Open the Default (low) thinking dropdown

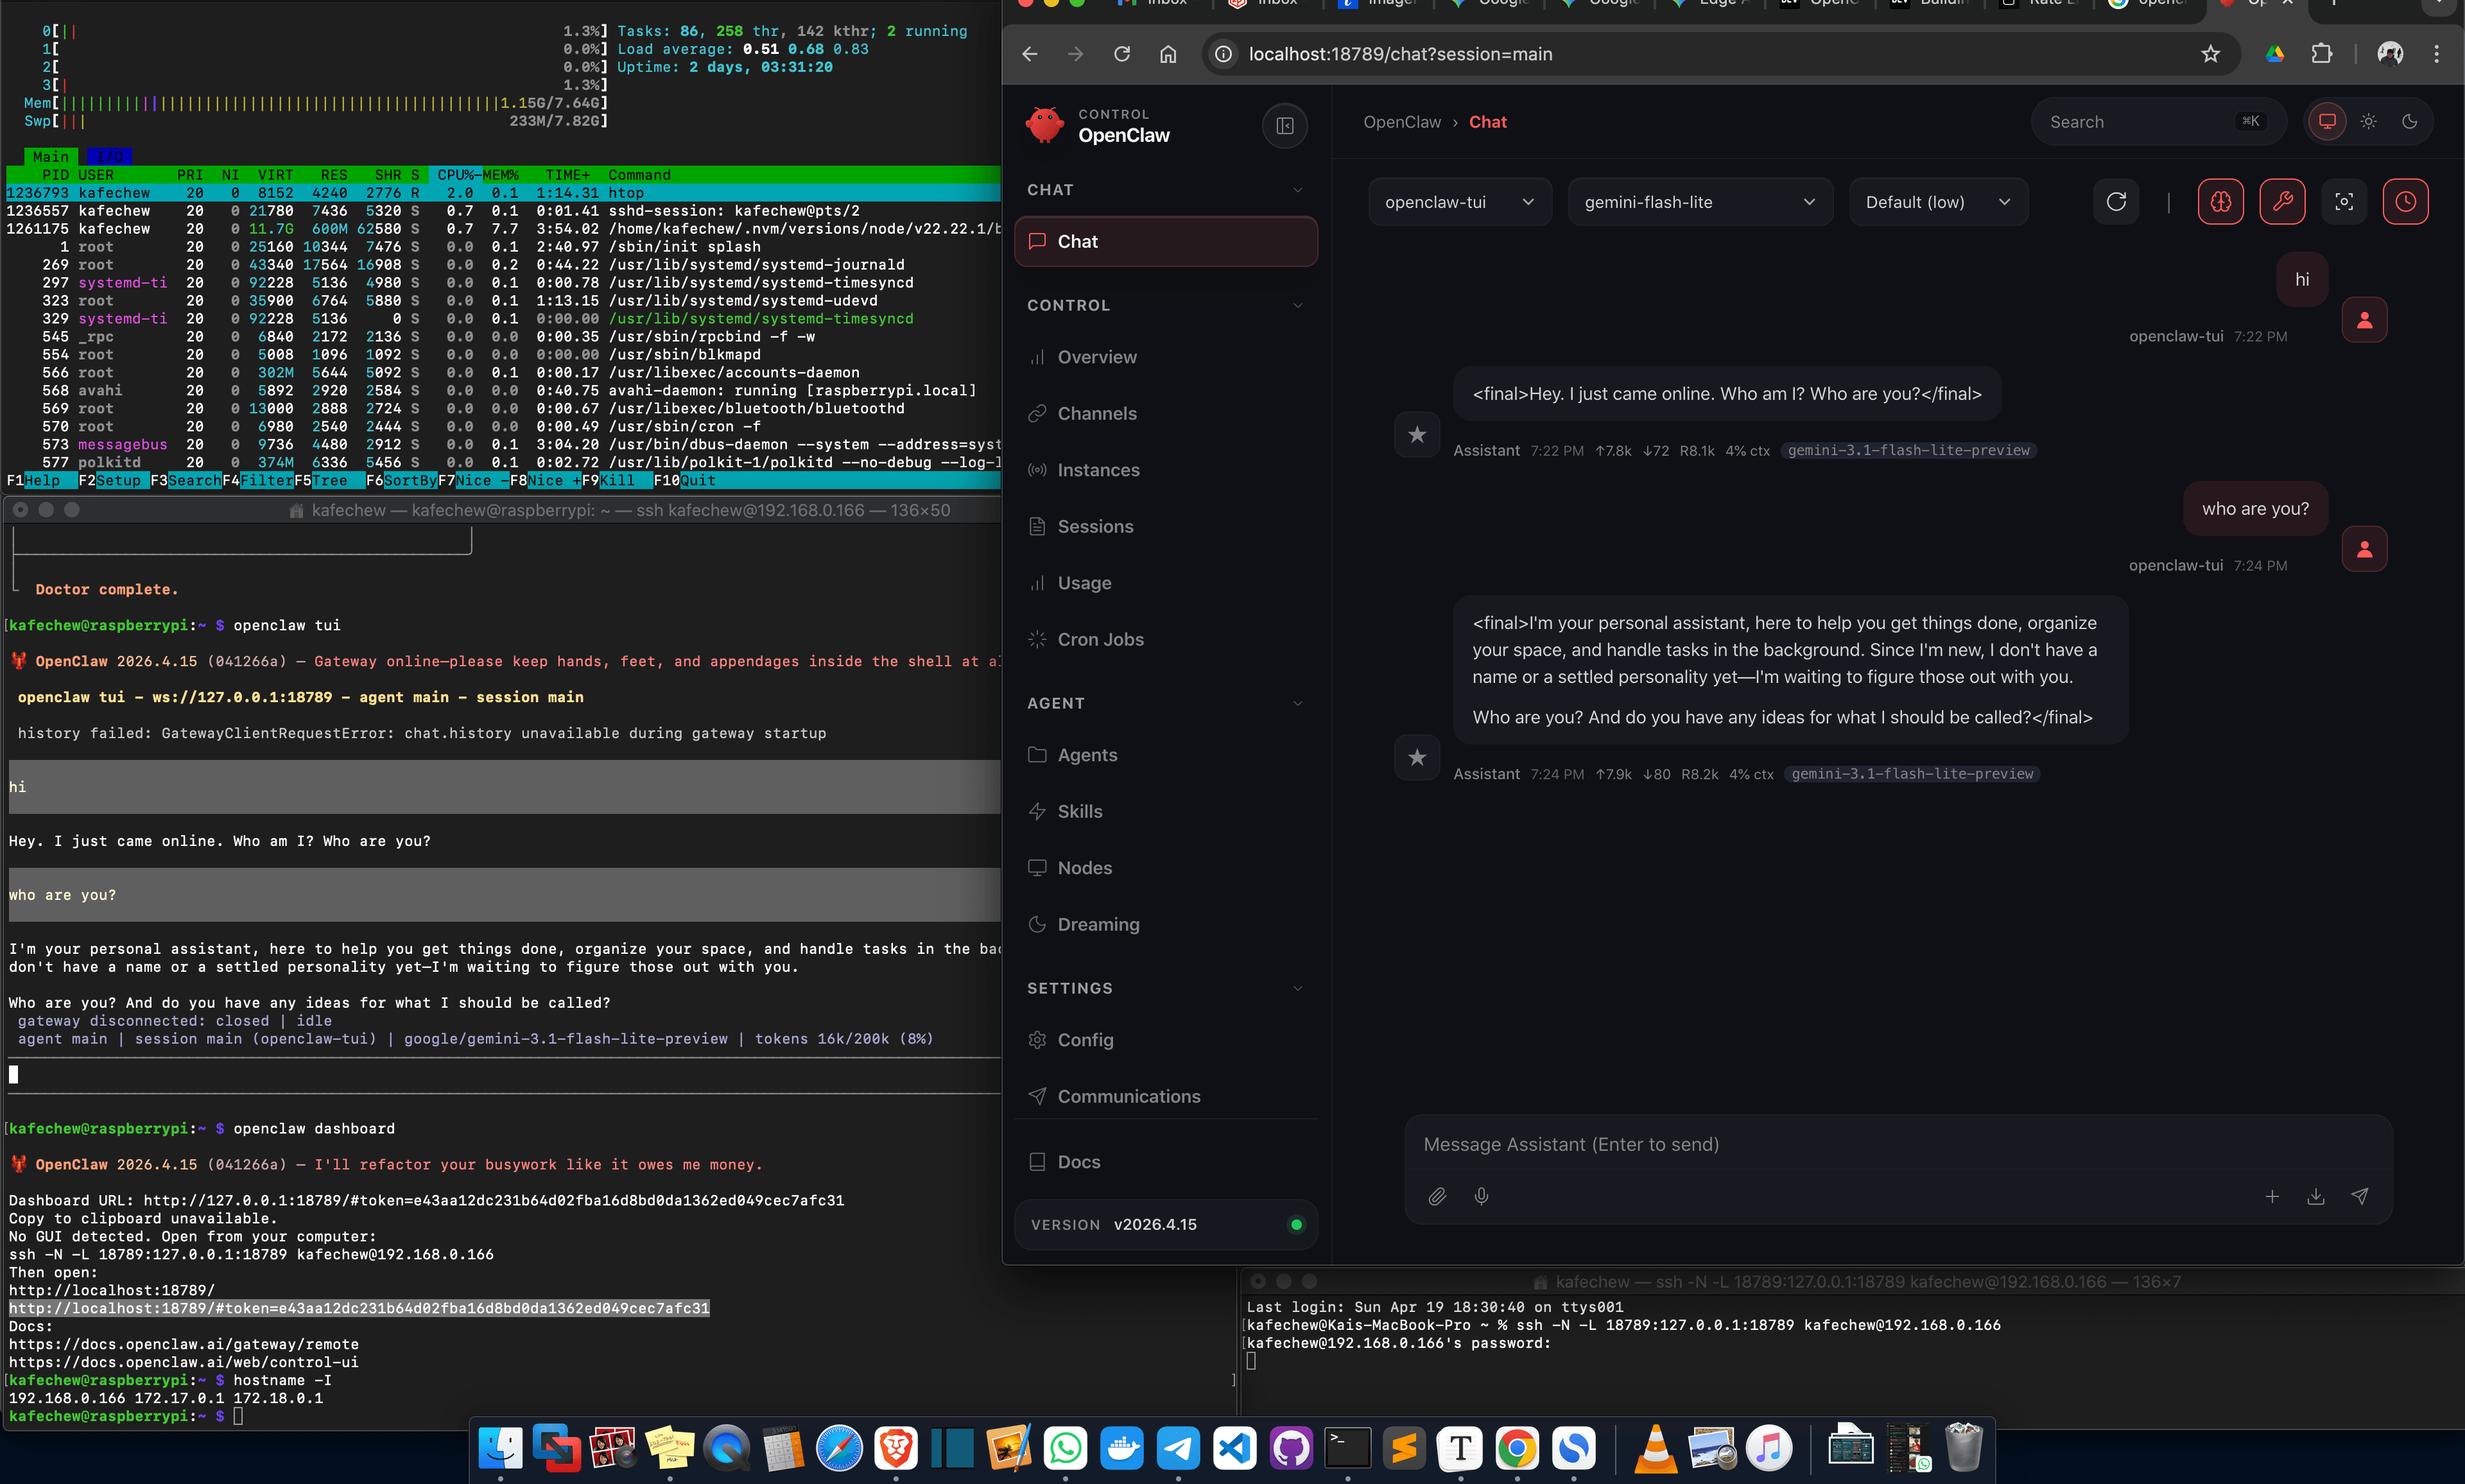coord(1938,202)
